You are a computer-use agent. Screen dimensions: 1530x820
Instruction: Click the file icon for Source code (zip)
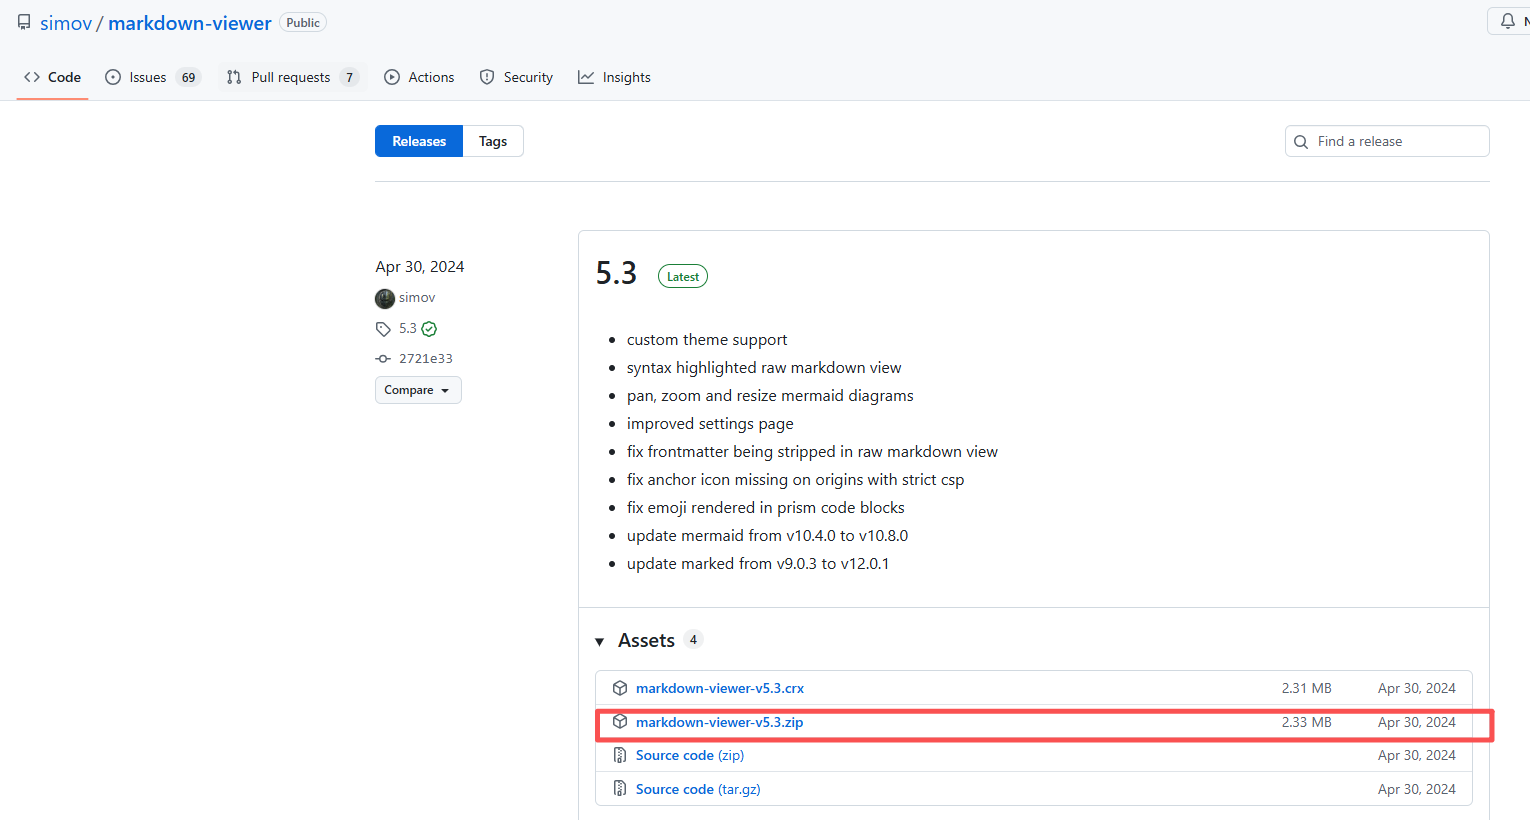tap(620, 755)
